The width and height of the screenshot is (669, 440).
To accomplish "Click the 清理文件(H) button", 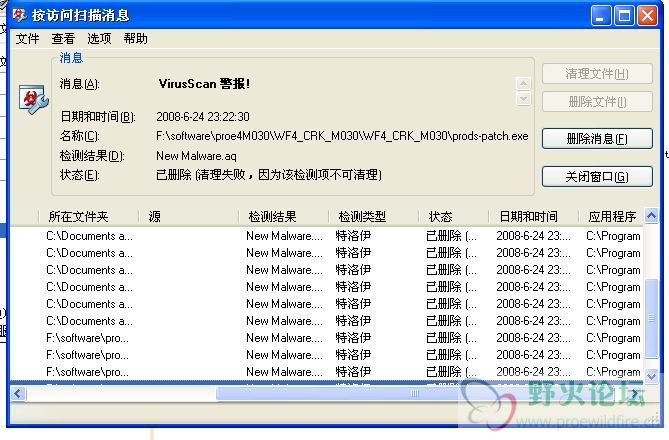I will pos(597,74).
